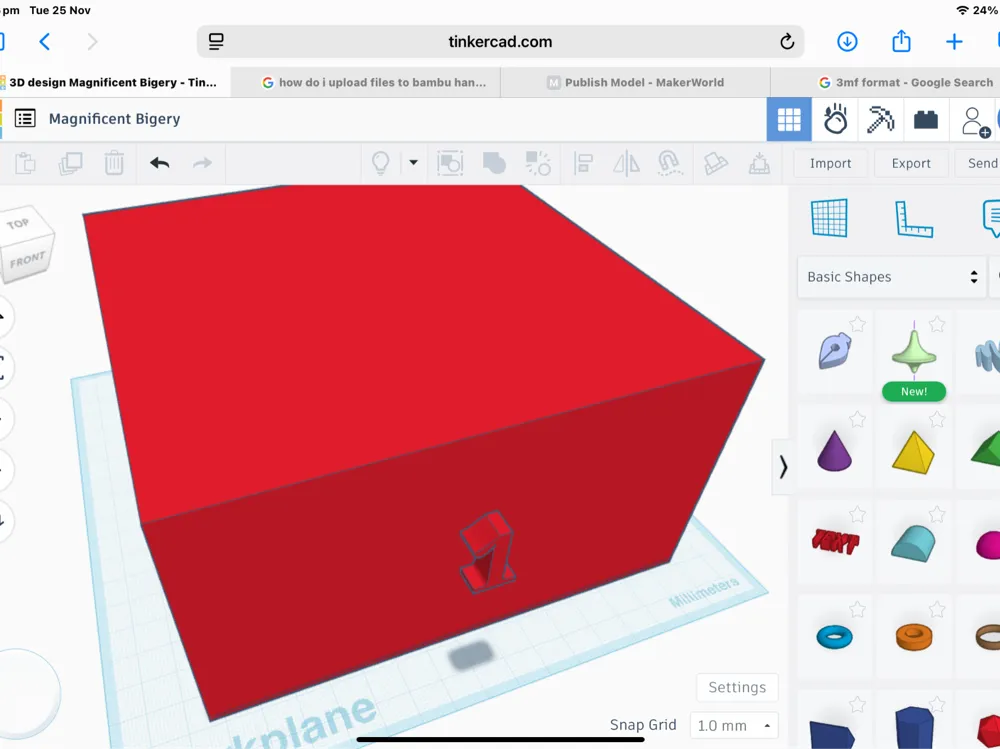The height and width of the screenshot is (750, 1000).
Task: Switch to Blocks pickaxe view
Action: click(880, 119)
